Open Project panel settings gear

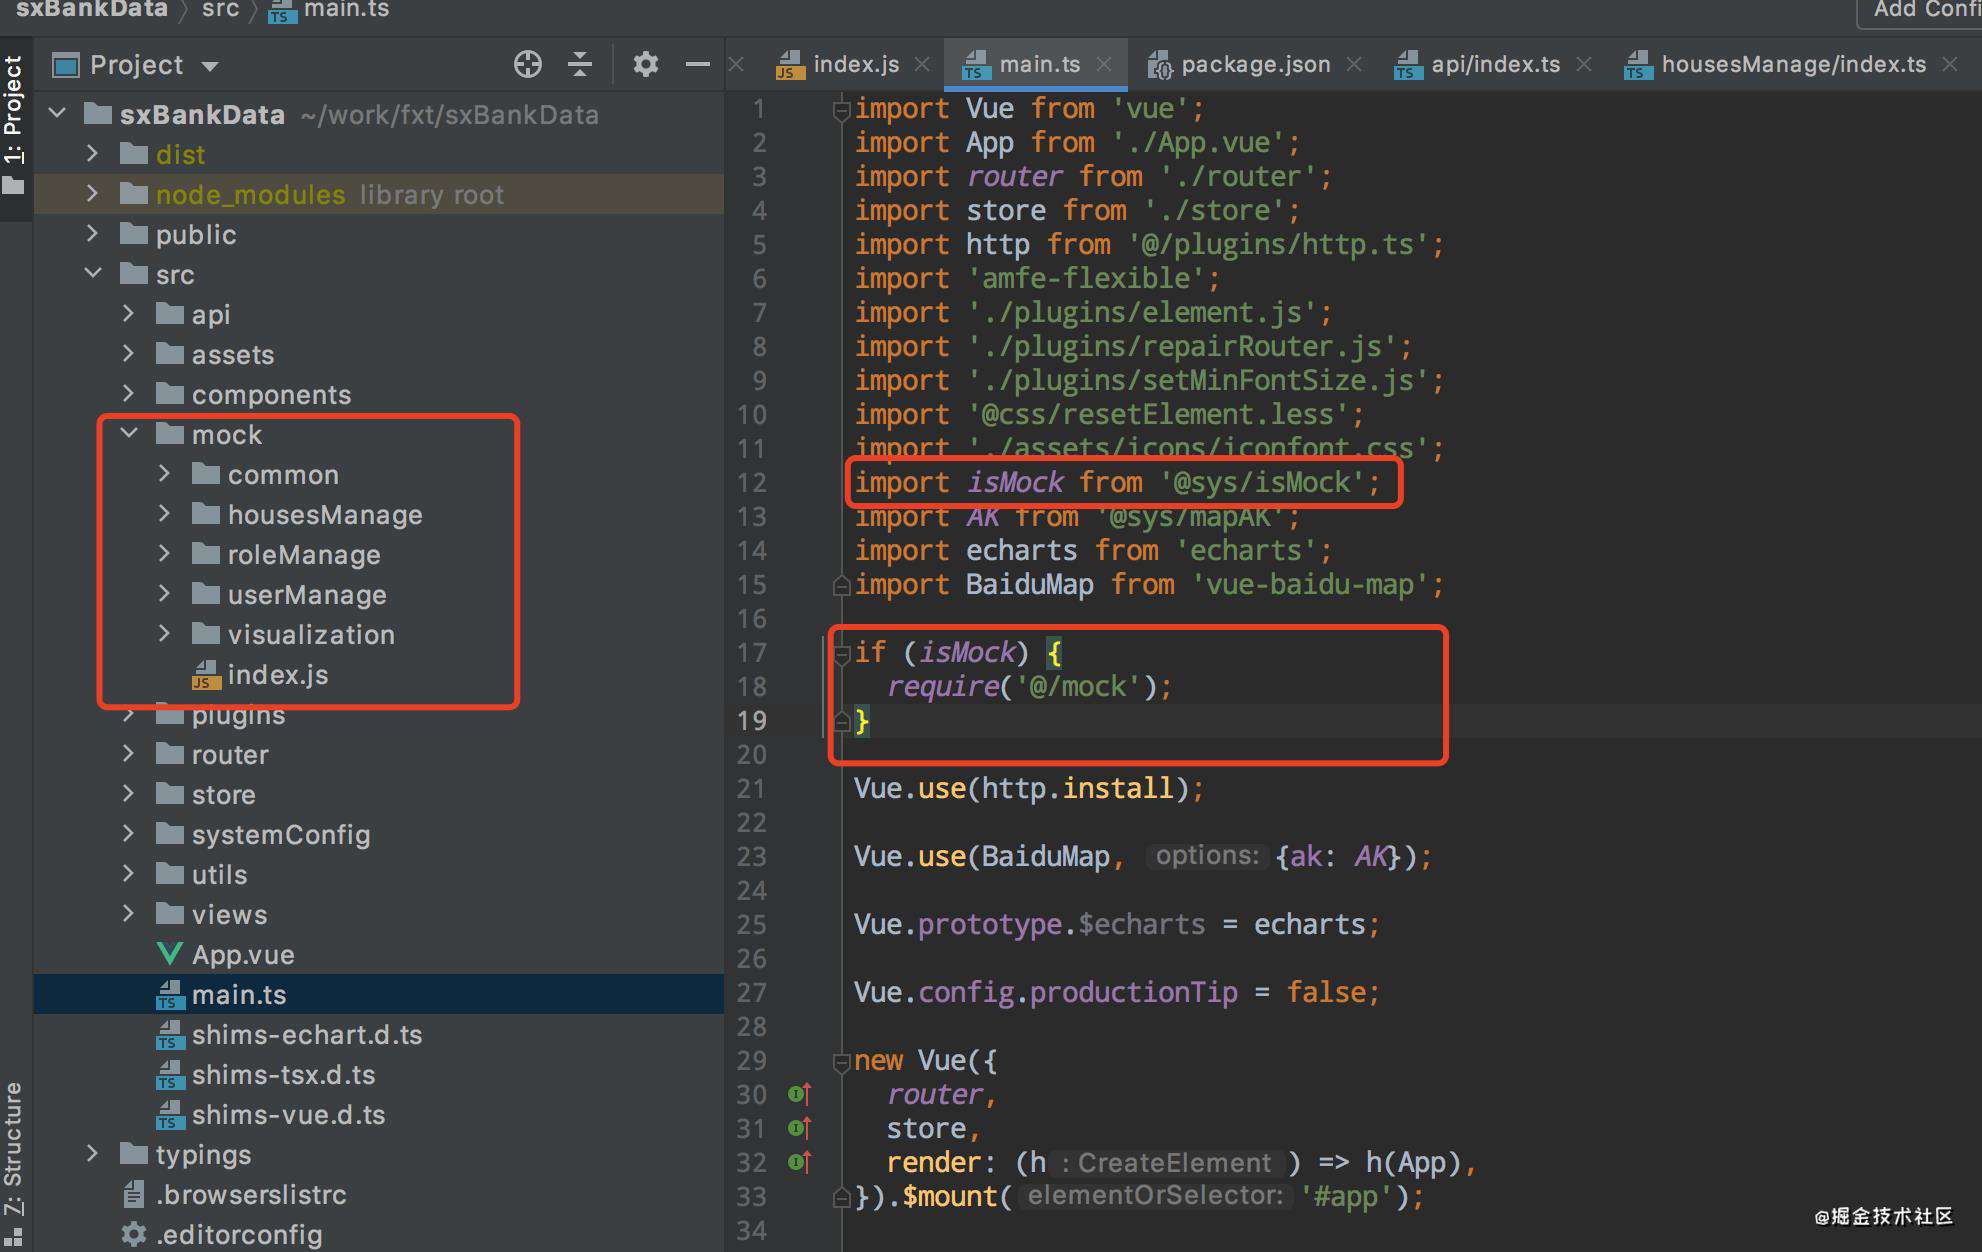646,65
